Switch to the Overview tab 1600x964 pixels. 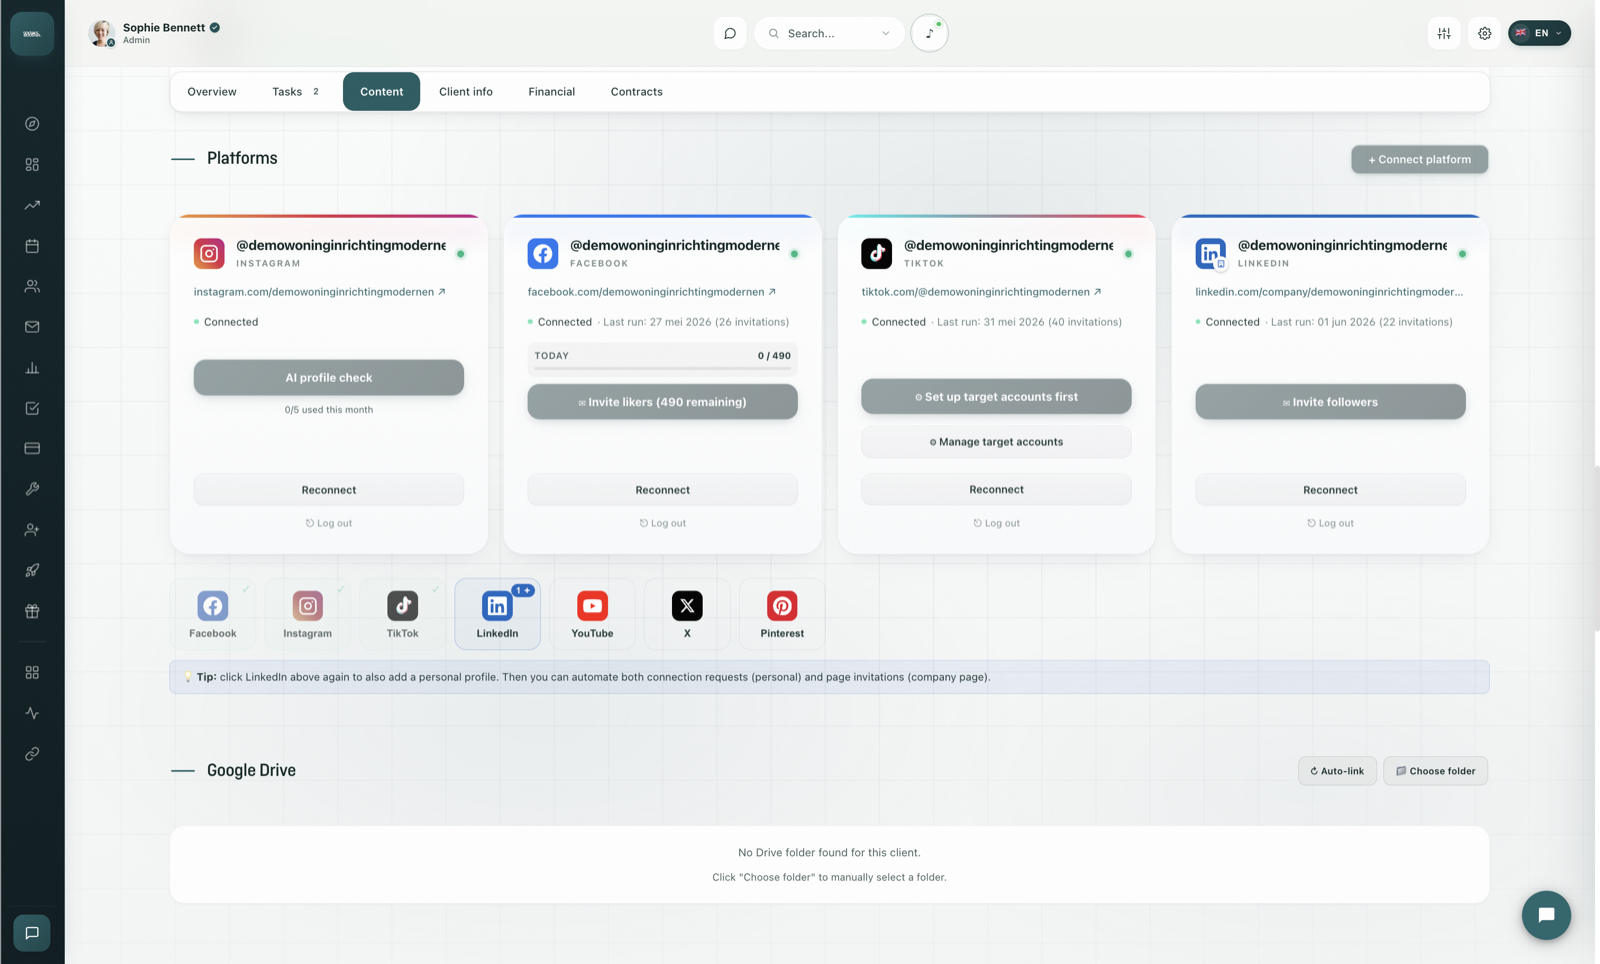pos(212,91)
